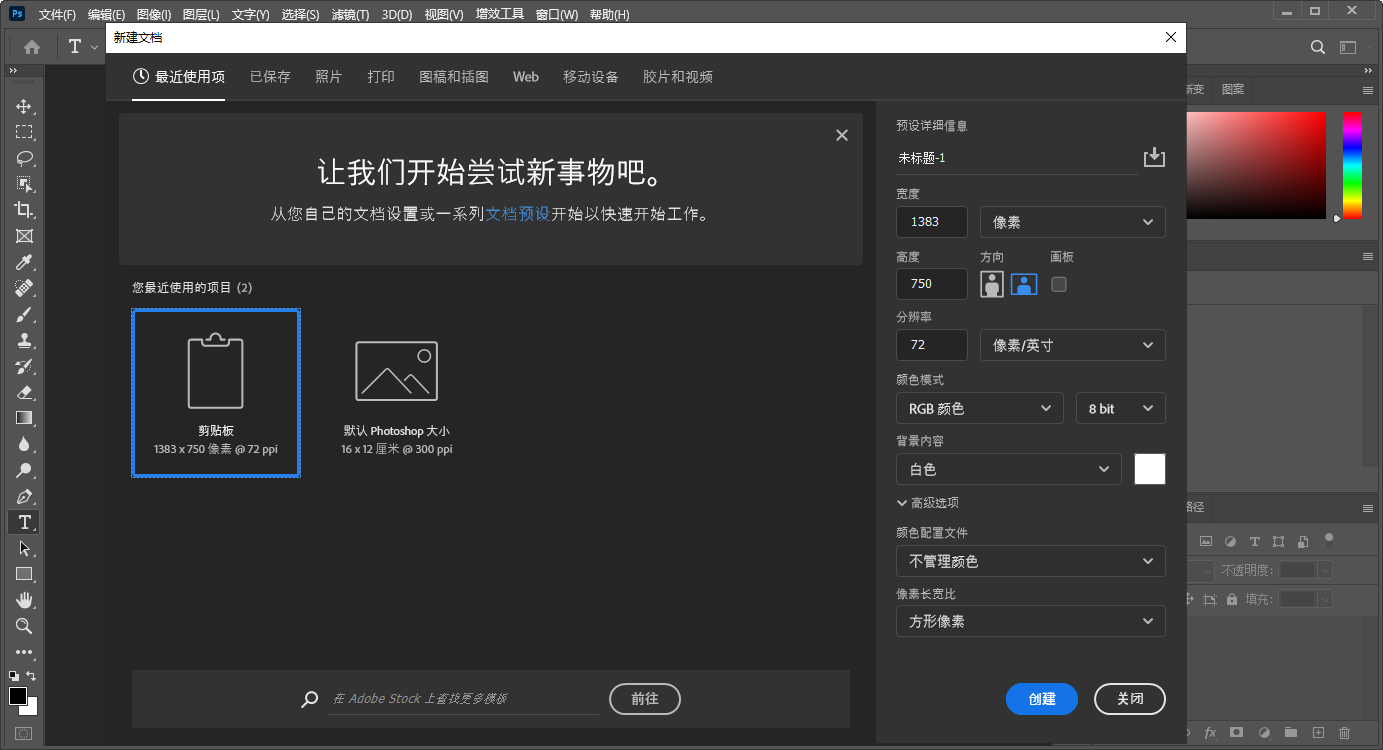The height and width of the screenshot is (750, 1383).
Task: Select the Crop tool
Action: click(24, 210)
